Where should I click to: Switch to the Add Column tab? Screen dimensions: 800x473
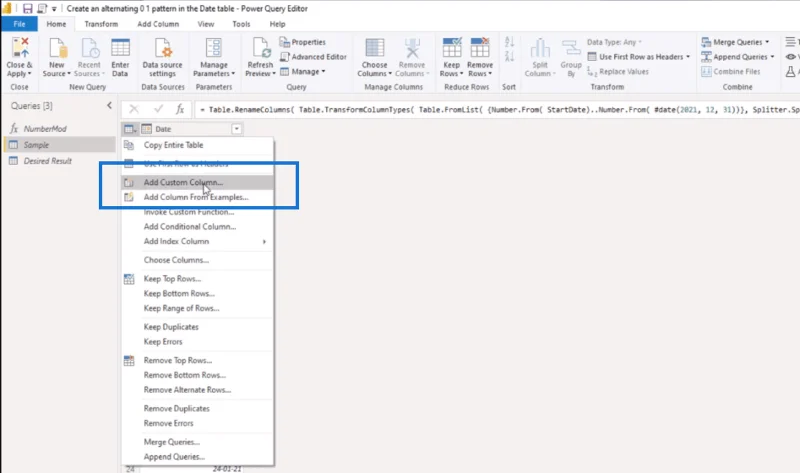158,24
